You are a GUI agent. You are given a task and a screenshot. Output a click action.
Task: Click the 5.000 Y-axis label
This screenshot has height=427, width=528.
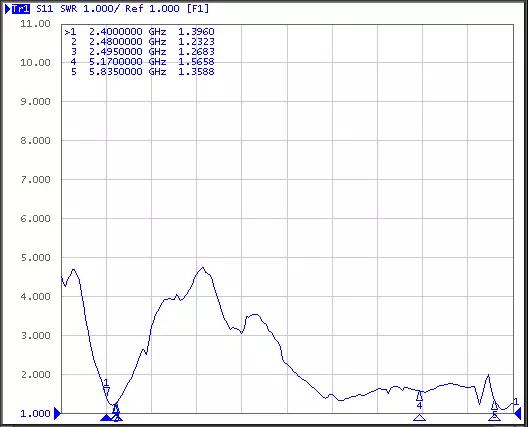(x=35, y=258)
